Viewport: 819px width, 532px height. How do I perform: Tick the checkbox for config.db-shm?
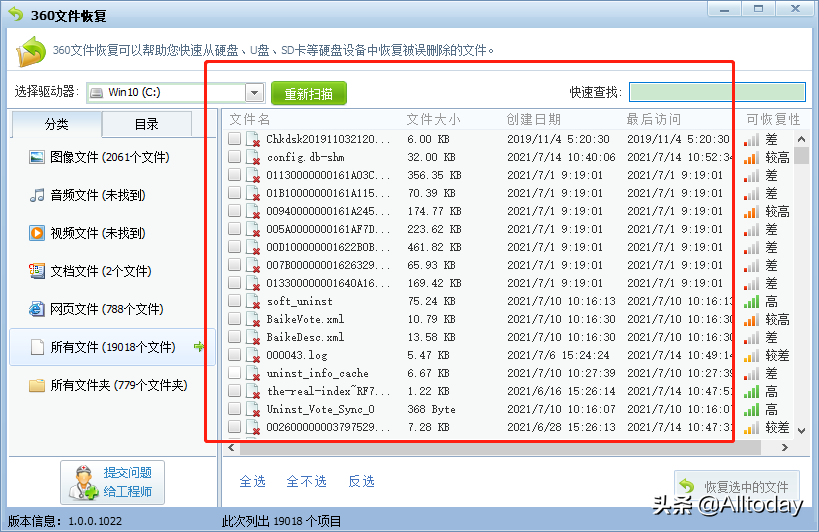[x=235, y=156]
